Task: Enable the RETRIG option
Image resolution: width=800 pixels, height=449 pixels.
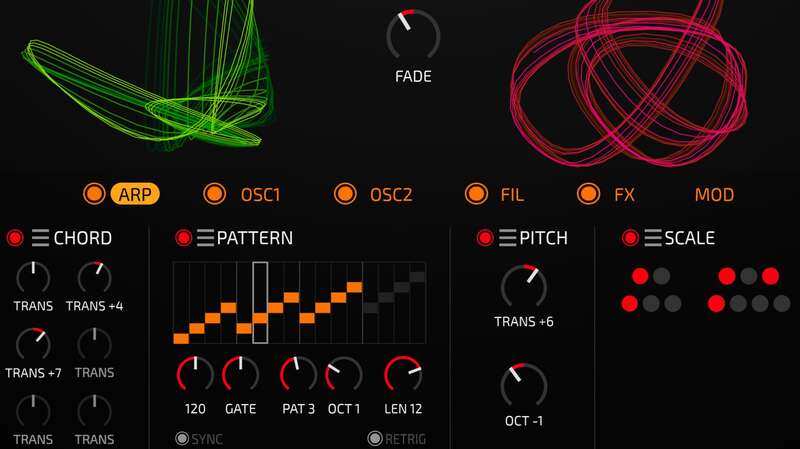Action: tap(375, 438)
